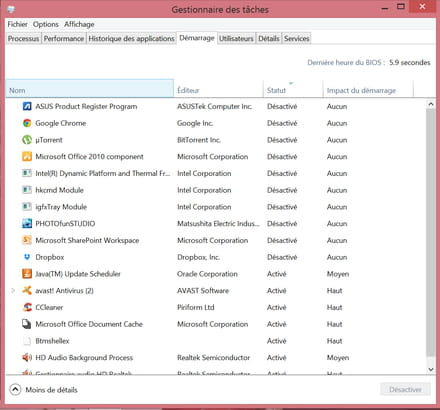The width and height of the screenshot is (440, 410).
Task: Click the Intel Dynamic Platform icon
Action: click(x=27, y=173)
